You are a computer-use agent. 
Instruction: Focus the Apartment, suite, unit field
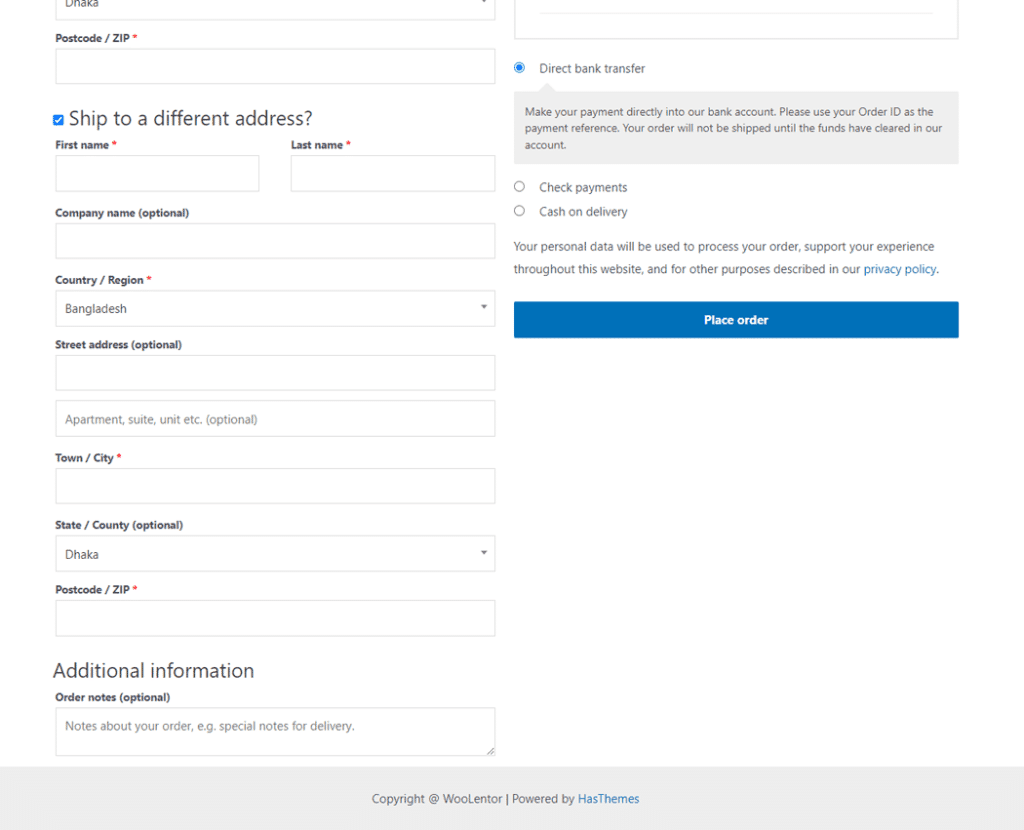(275, 419)
